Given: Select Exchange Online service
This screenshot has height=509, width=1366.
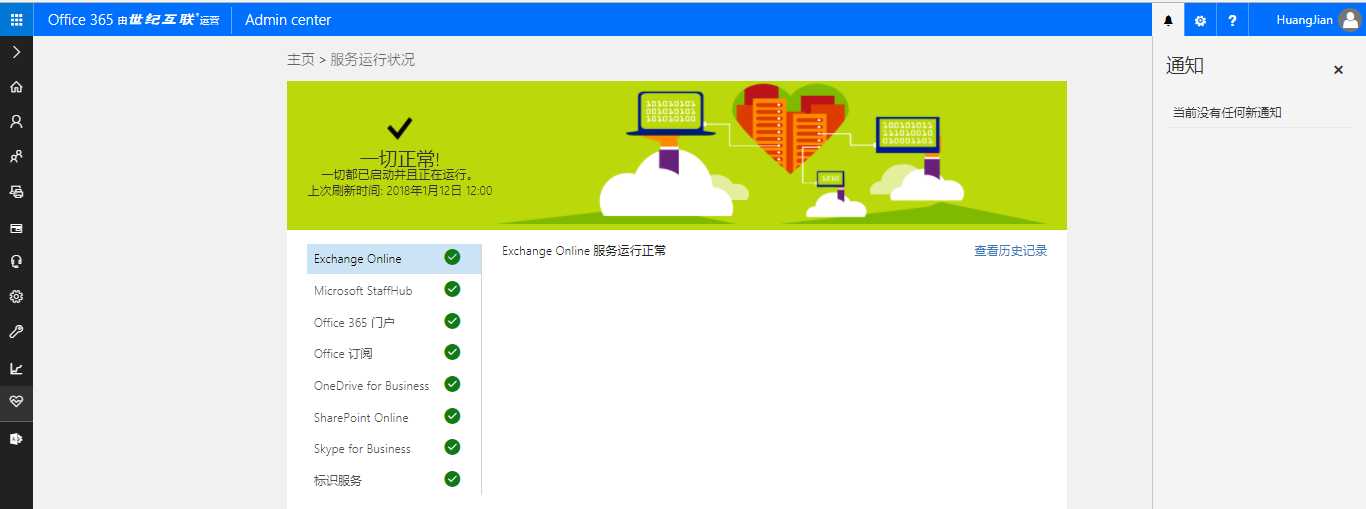Looking at the screenshot, I should (x=394, y=258).
